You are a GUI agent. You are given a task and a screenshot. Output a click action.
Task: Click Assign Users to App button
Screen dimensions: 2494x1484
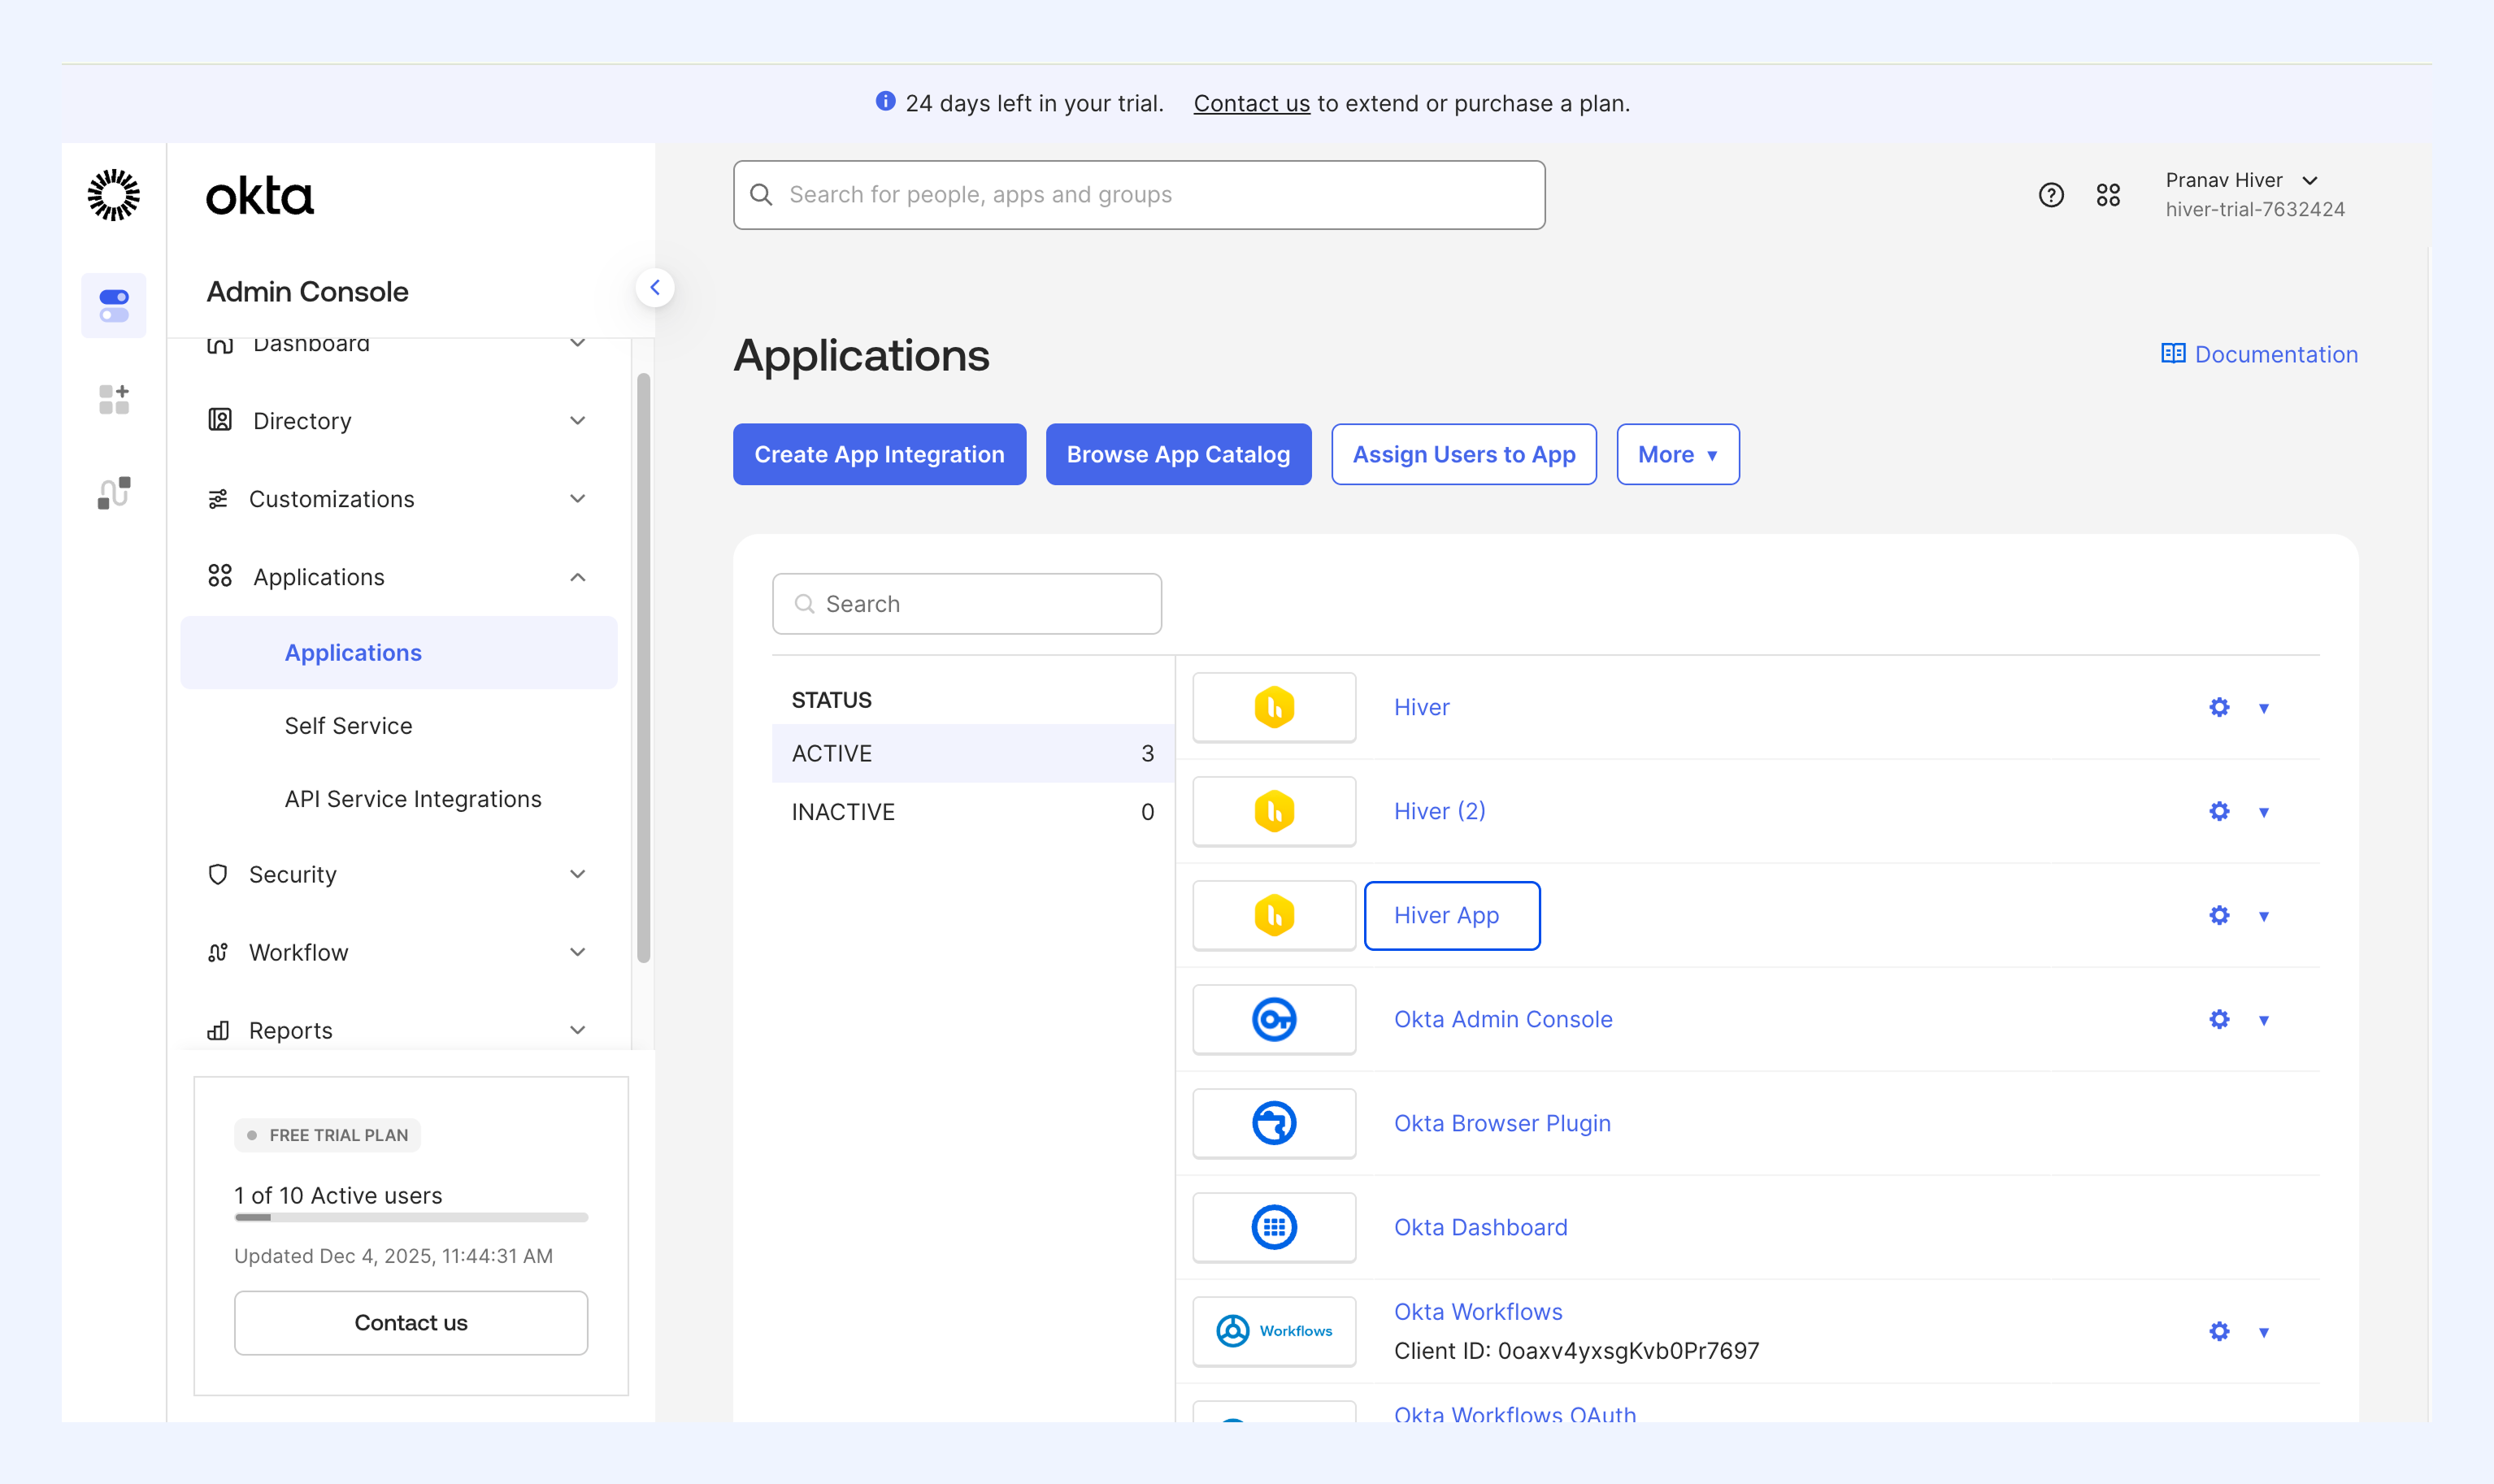(x=1463, y=454)
